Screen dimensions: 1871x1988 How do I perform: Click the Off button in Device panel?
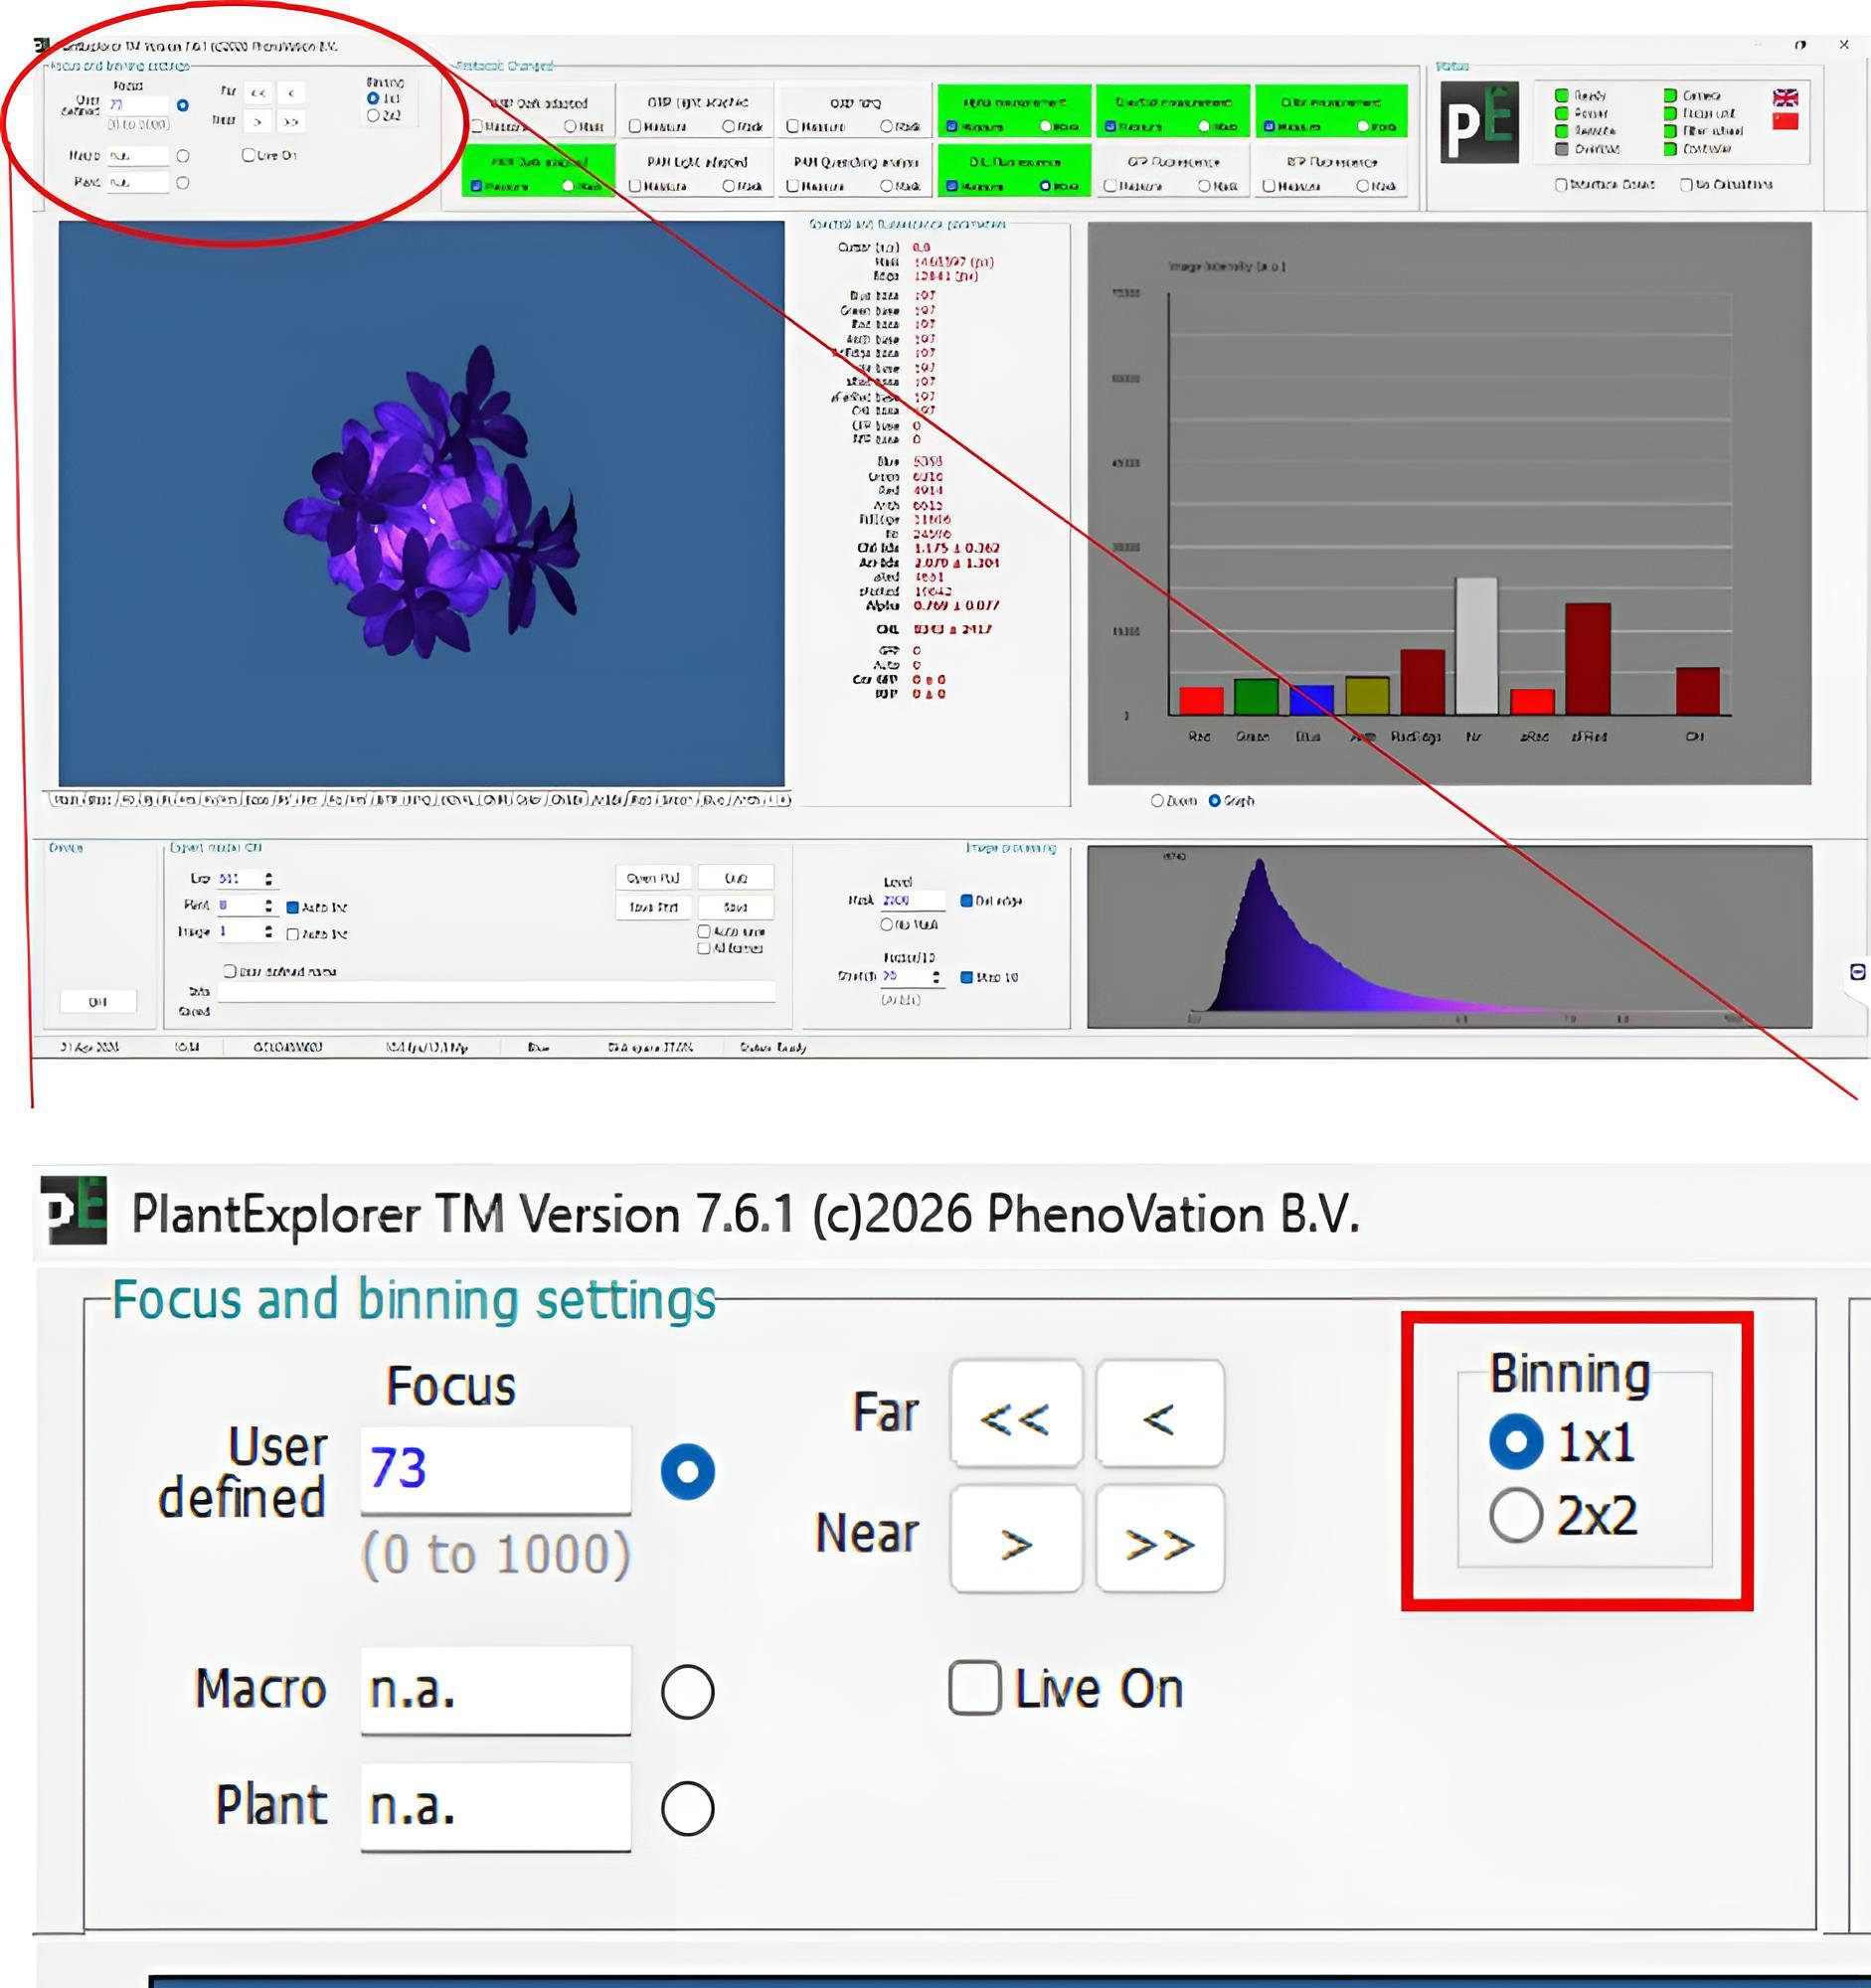tap(98, 1001)
